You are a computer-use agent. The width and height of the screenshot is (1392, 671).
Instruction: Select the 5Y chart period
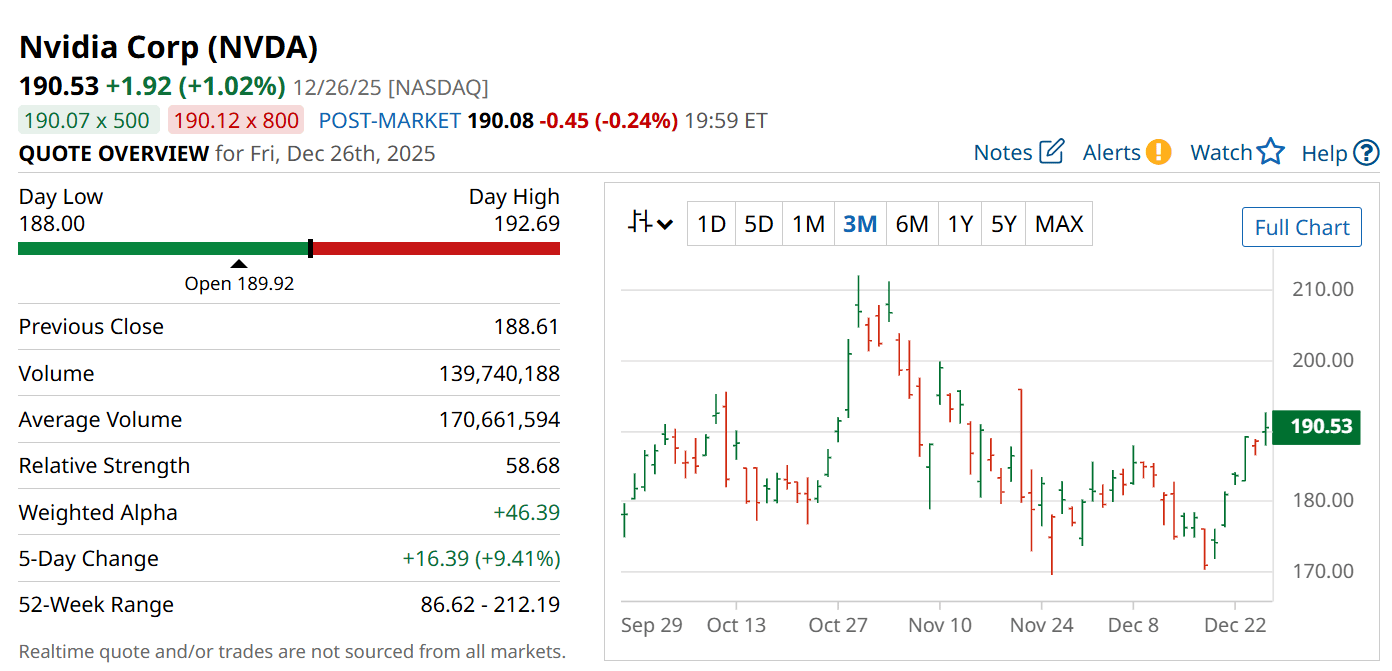pyautogui.click(x=1004, y=224)
